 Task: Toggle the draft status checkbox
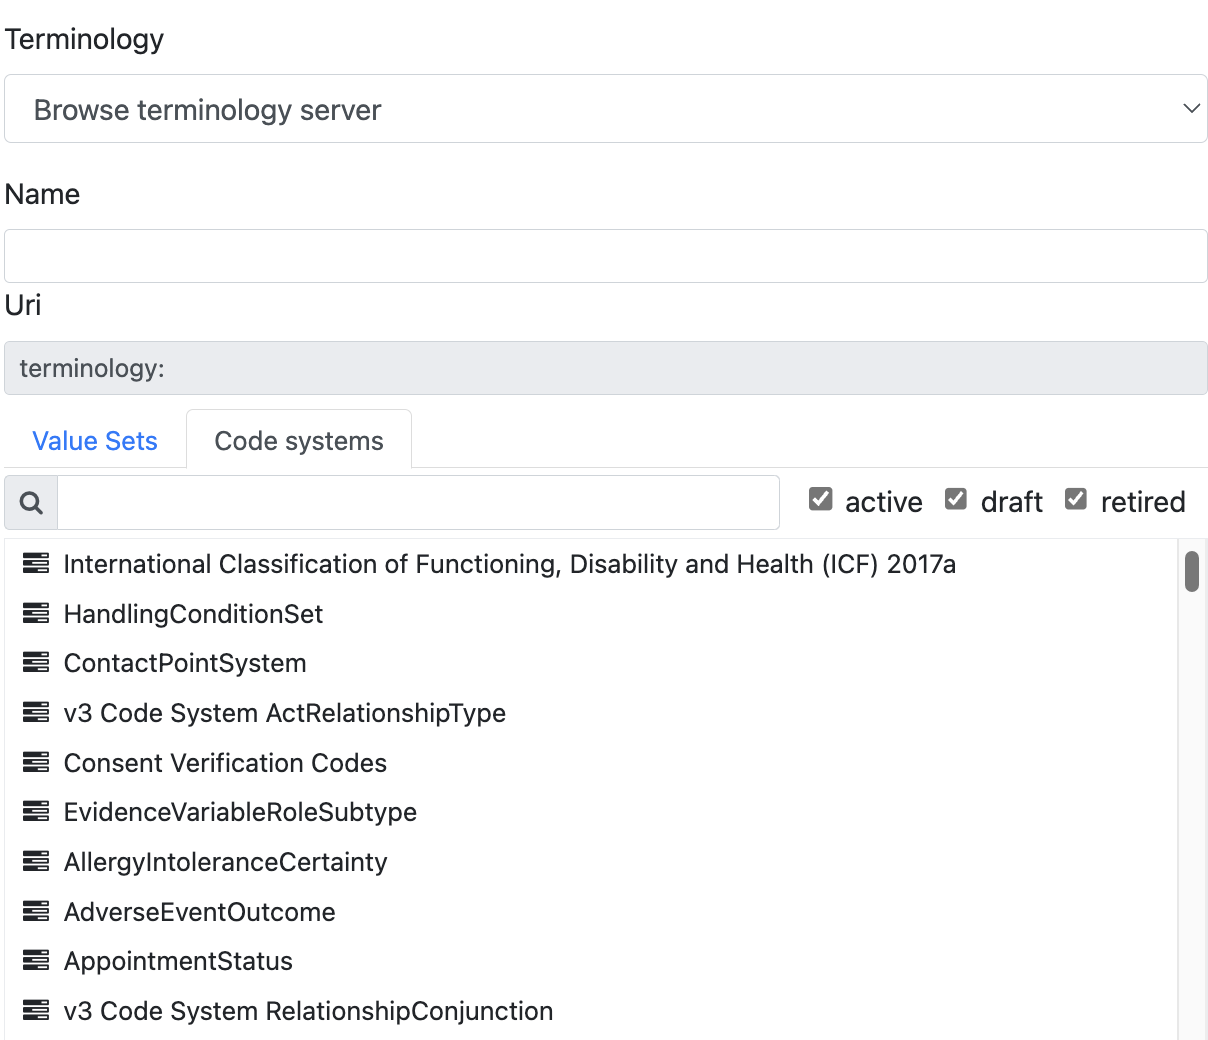point(956,499)
